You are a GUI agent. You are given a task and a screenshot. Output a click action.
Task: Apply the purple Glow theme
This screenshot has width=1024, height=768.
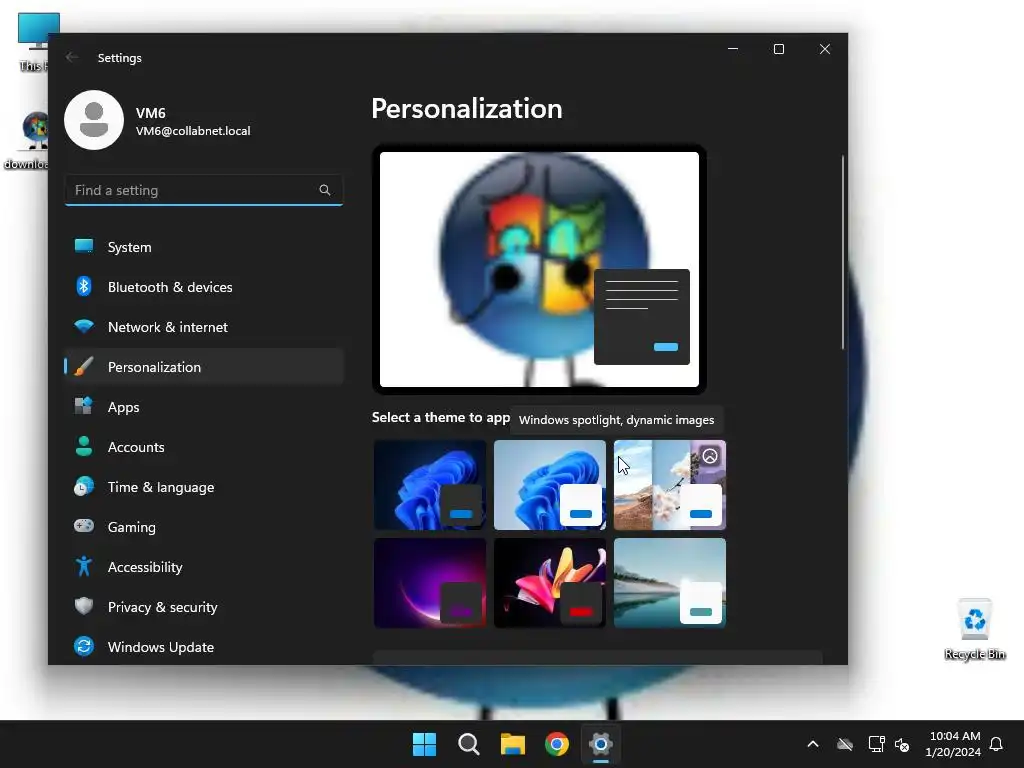click(430, 583)
